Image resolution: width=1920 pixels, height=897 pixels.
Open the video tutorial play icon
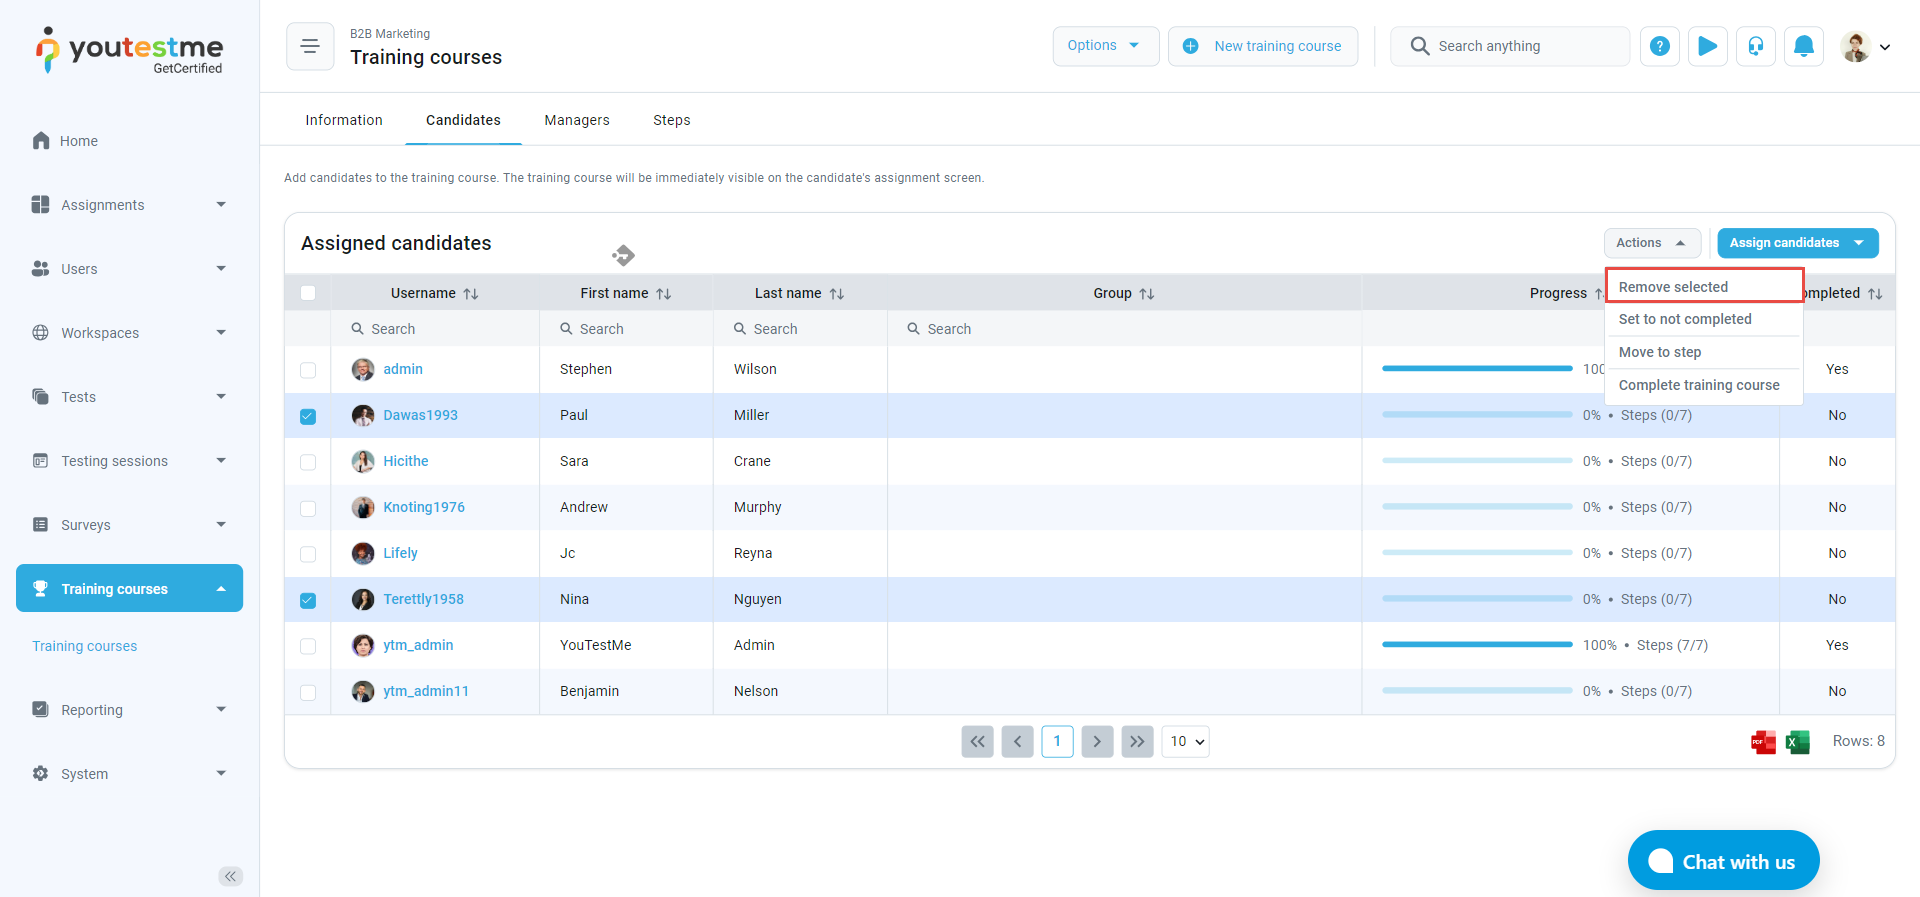point(1708,46)
